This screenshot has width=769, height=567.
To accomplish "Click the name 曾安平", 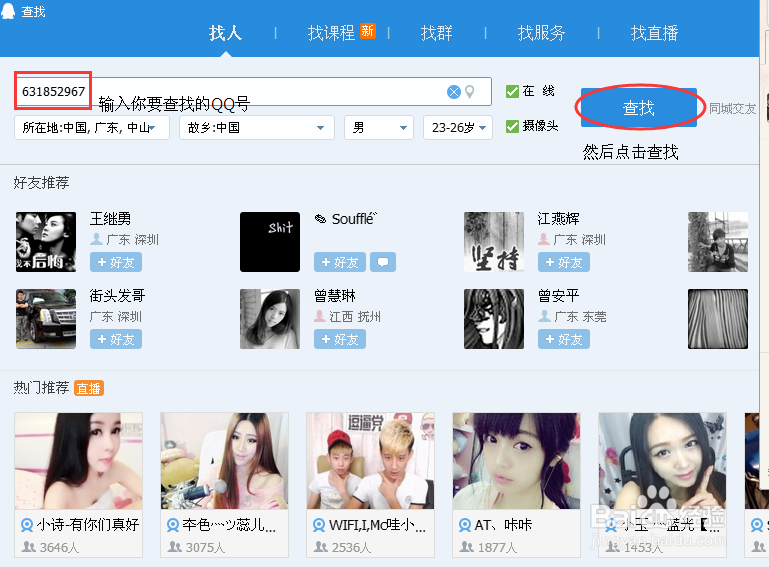I will [559, 296].
